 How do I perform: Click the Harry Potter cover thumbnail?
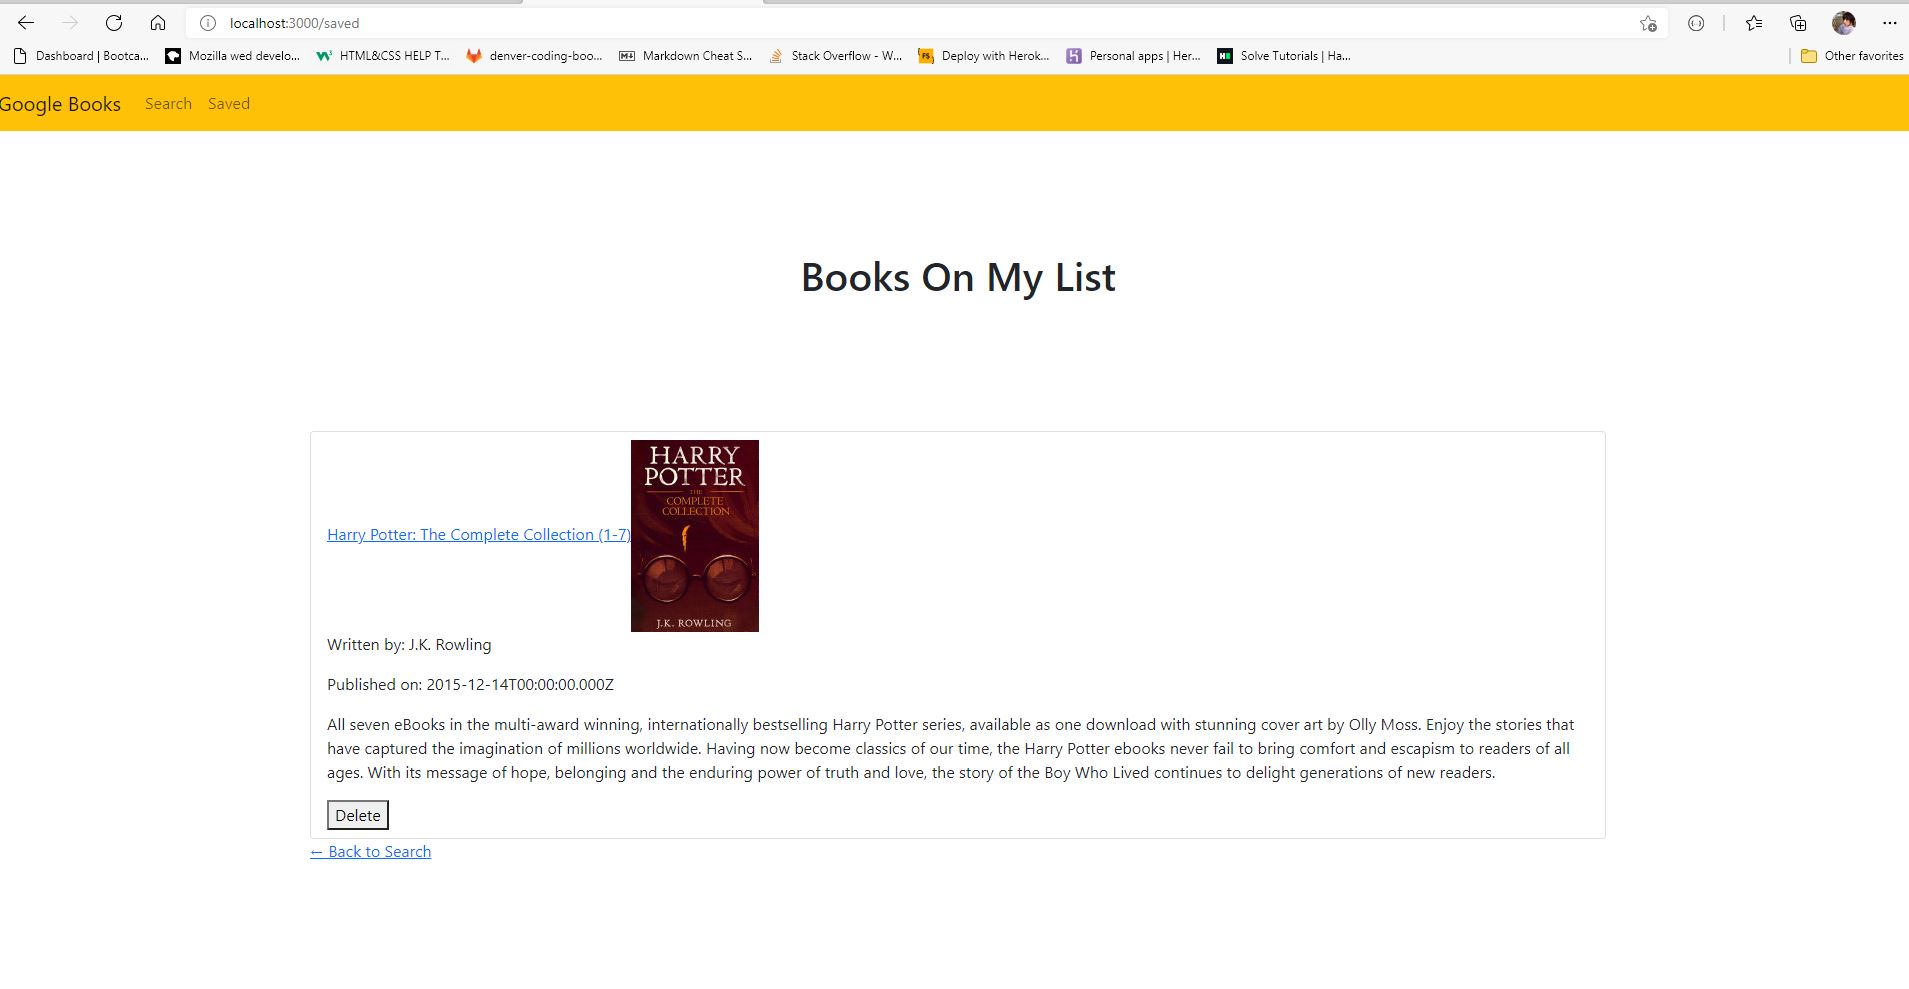pos(695,536)
